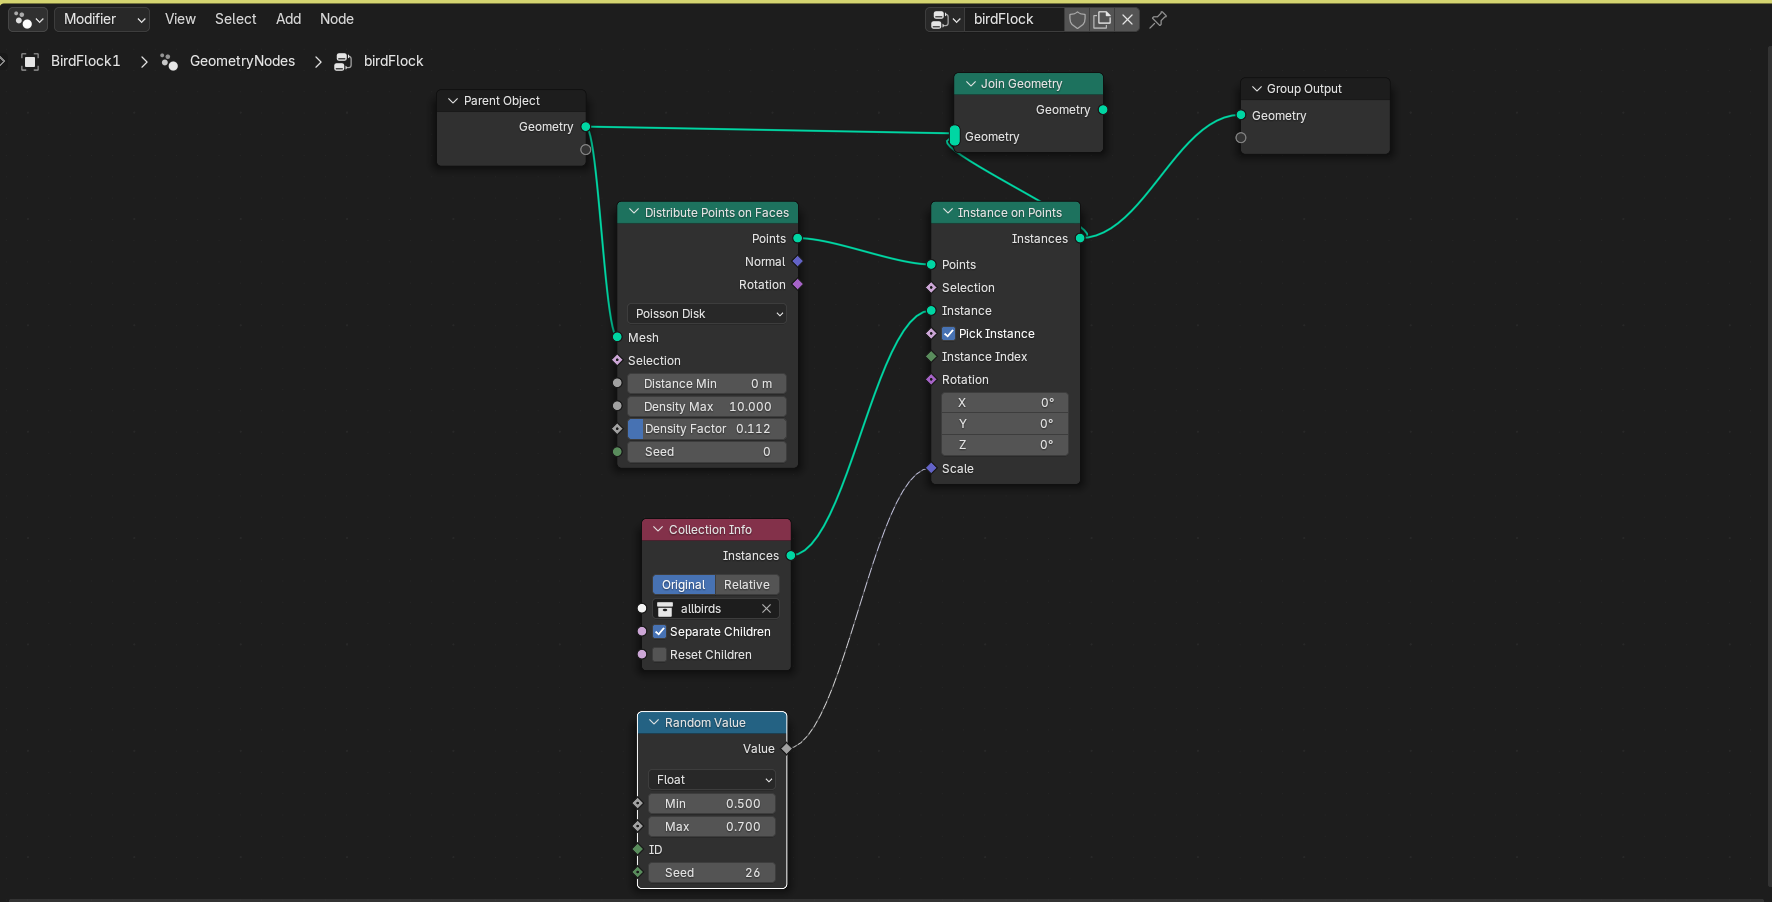The image size is (1772, 902).
Task: Click the BirdFlock1 object icon in breadcrumb
Action: 30,61
